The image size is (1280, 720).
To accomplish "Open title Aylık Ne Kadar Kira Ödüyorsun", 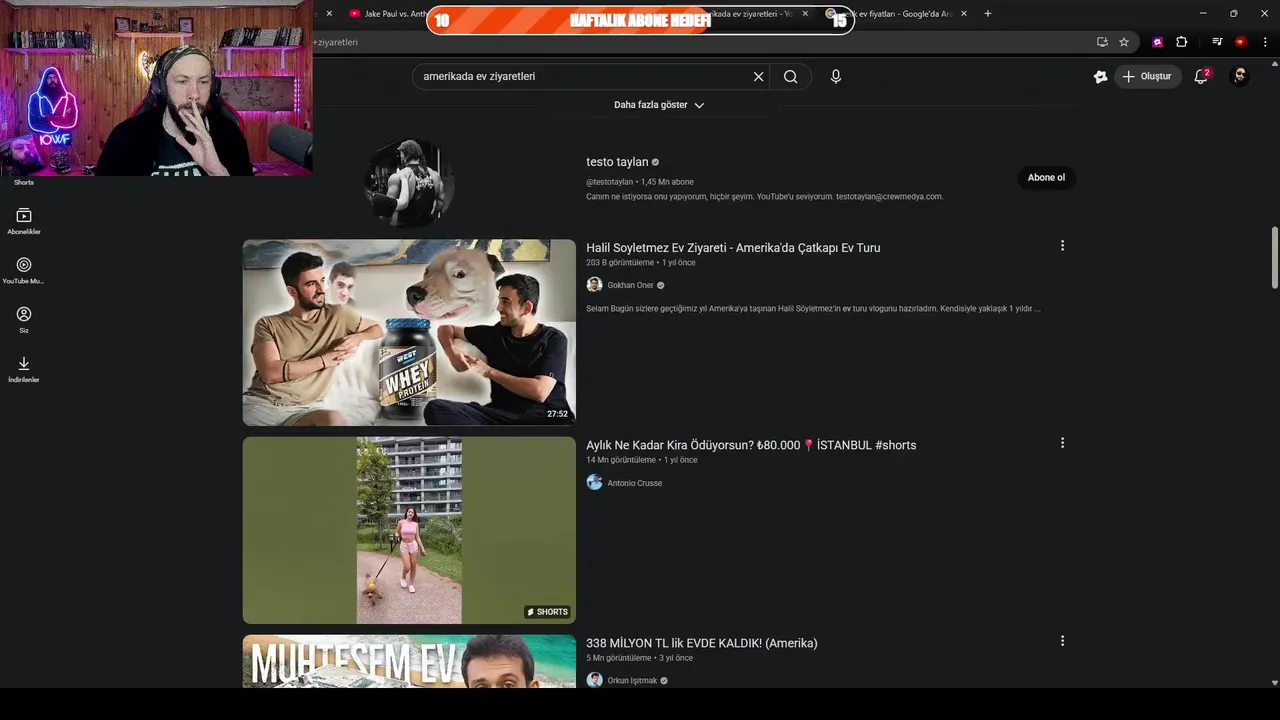I will click(x=751, y=445).
